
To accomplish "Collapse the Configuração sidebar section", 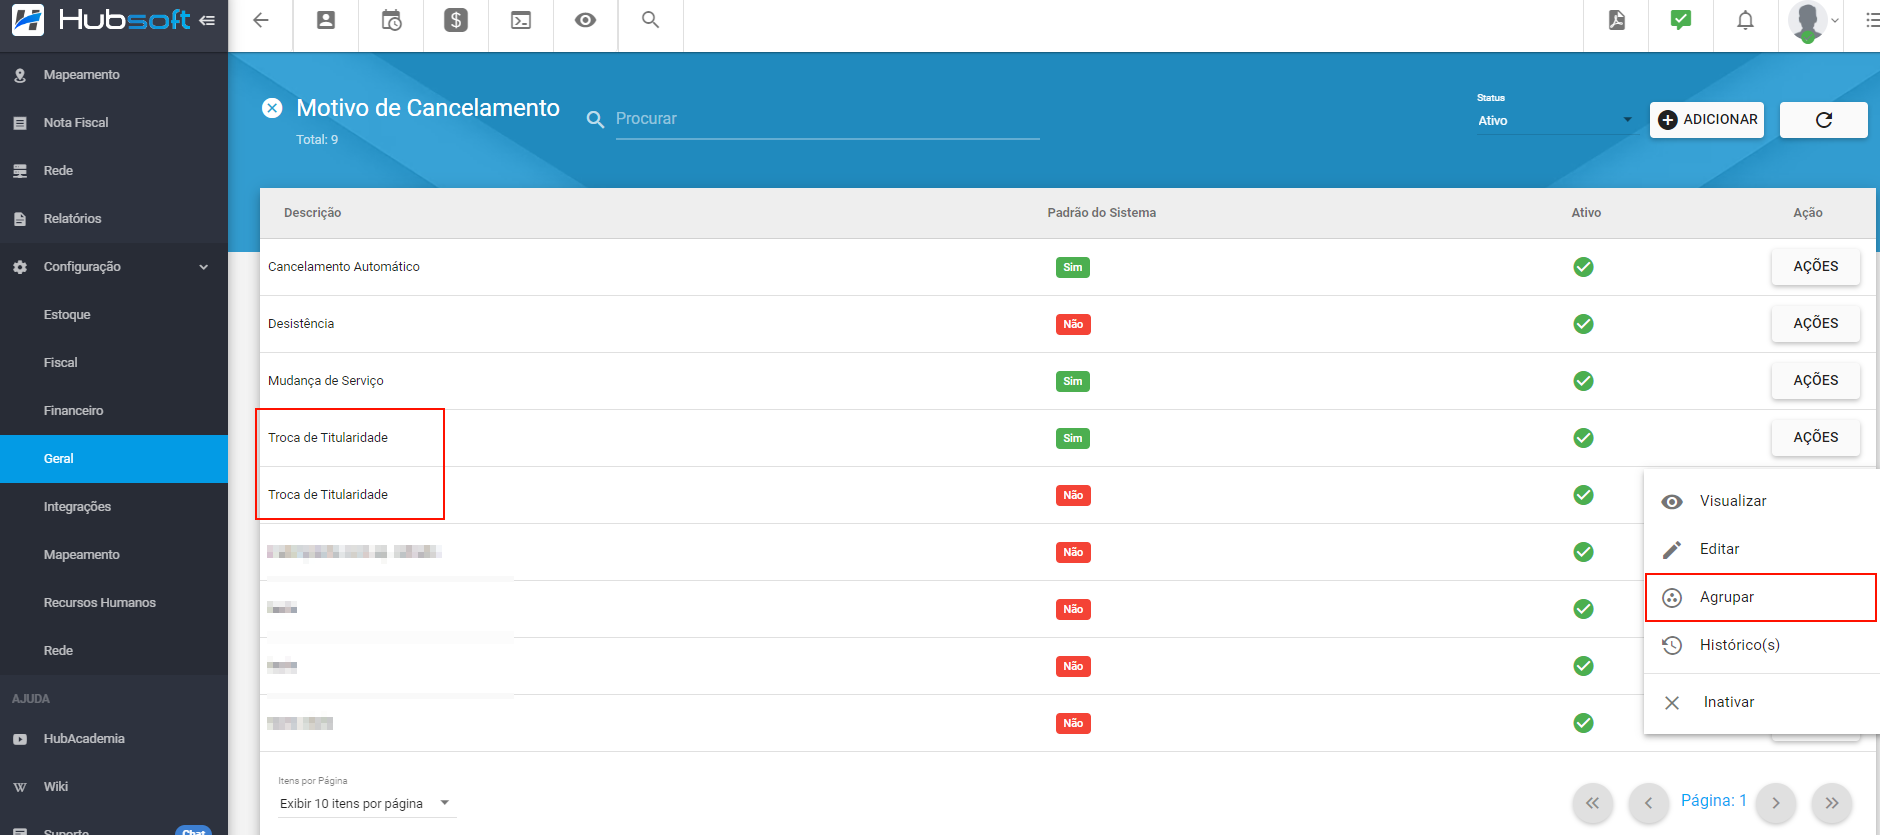I will tap(114, 267).
